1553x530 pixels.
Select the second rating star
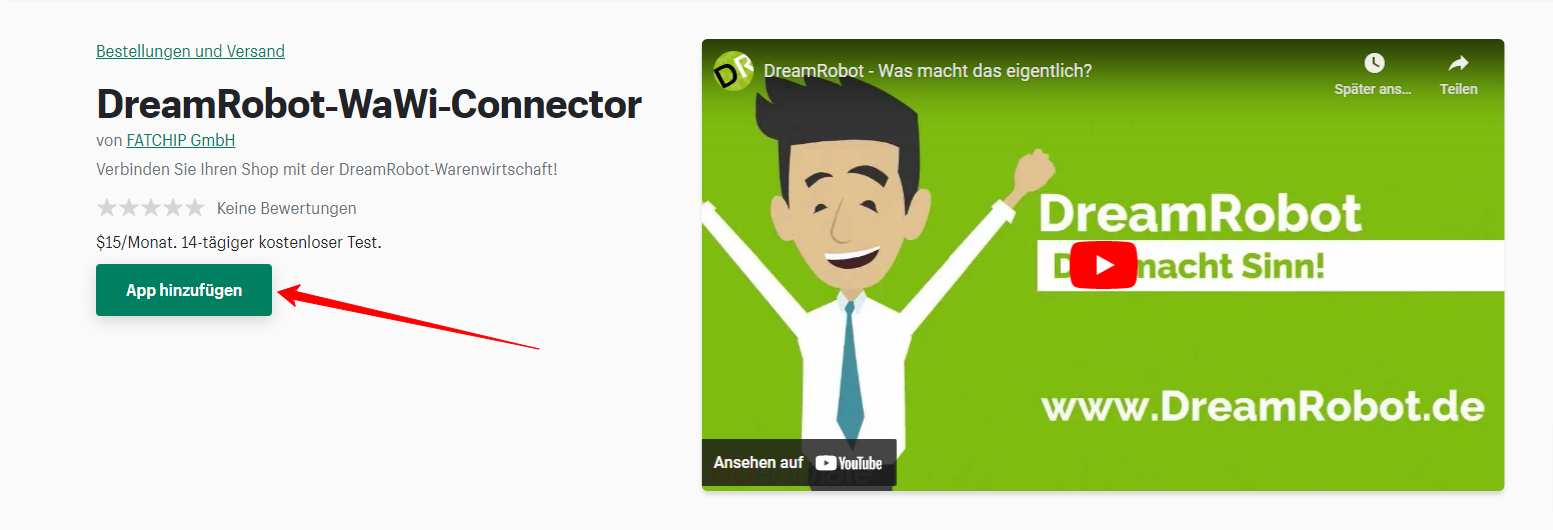(129, 208)
